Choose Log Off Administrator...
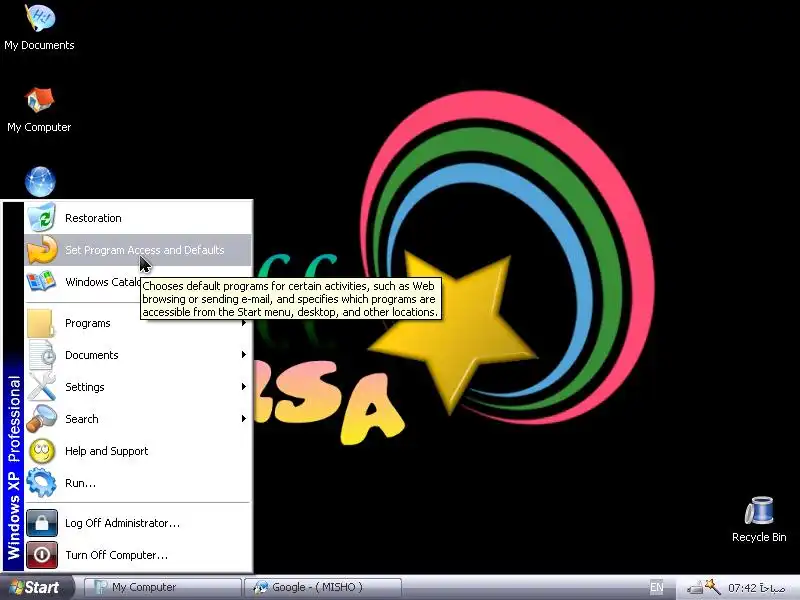The image size is (800, 600). [138, 523]
